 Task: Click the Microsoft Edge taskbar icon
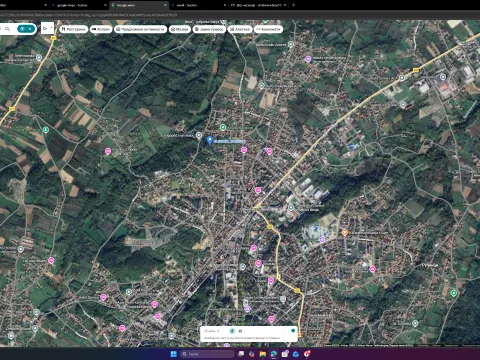click(274, 354)
